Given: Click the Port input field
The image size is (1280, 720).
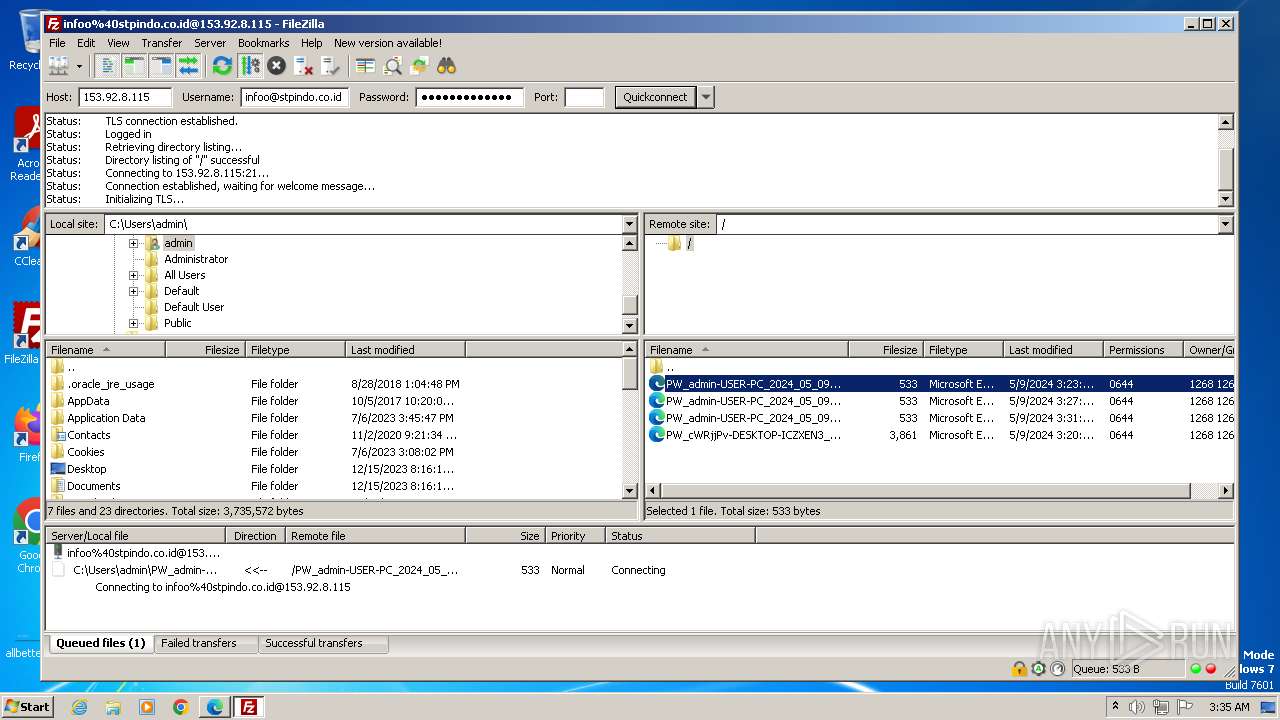Looking at the screenshot, I should click(x=584, y=97).
